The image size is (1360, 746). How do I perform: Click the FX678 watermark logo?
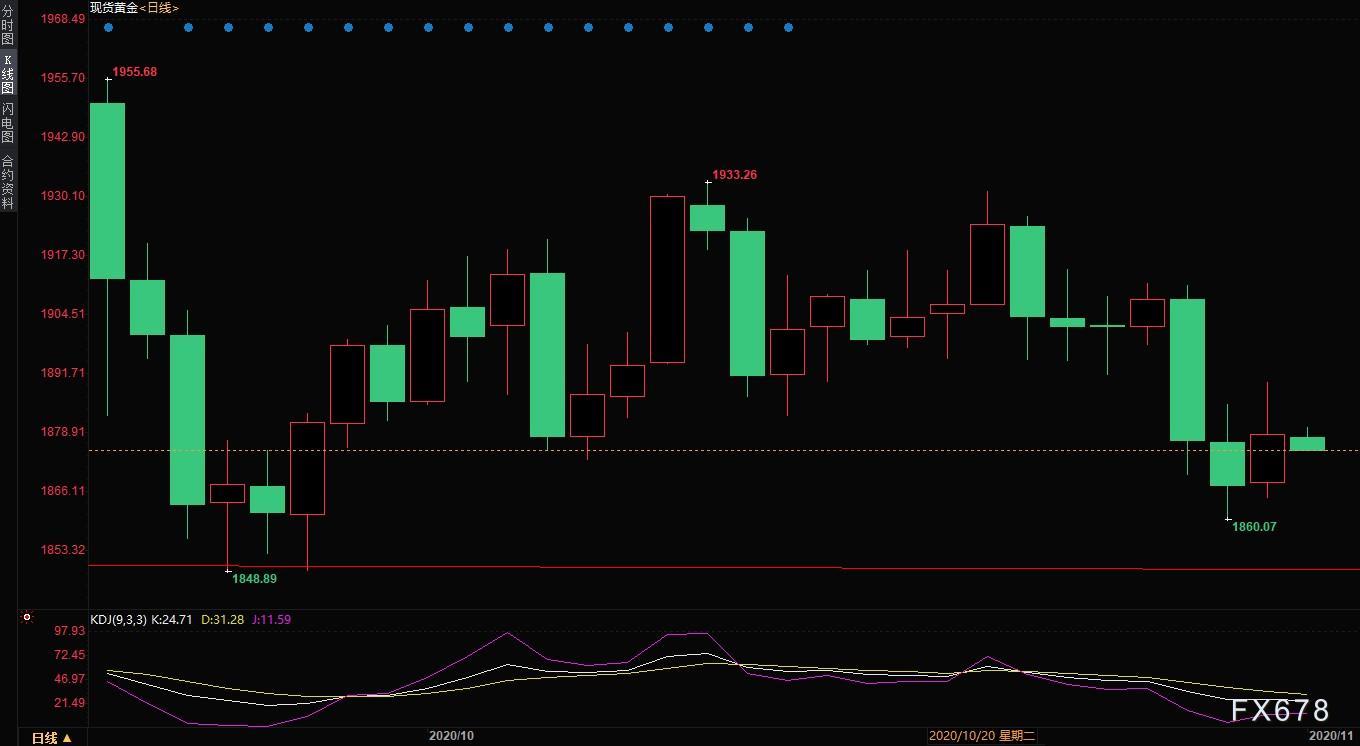pos(1279,710)
